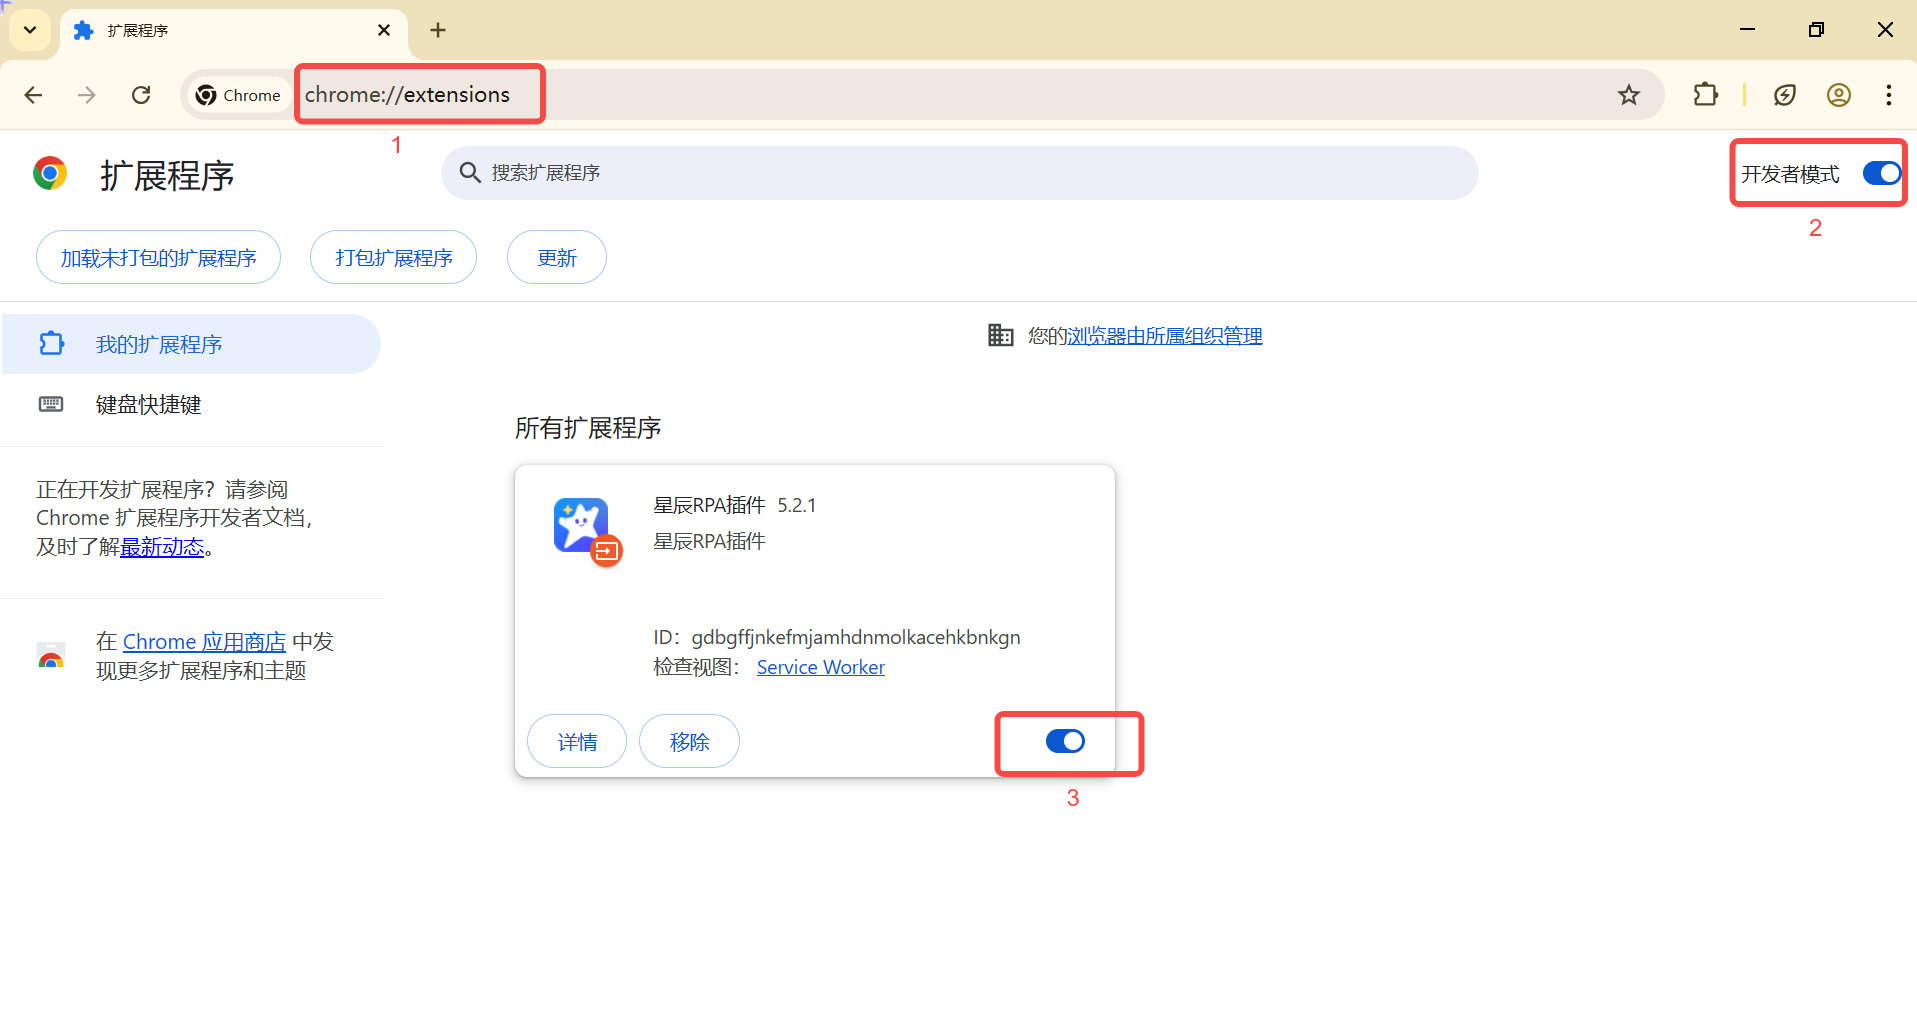Open the Chrome three-dot menu
1917x1023 pixels.
[1888, 95]
